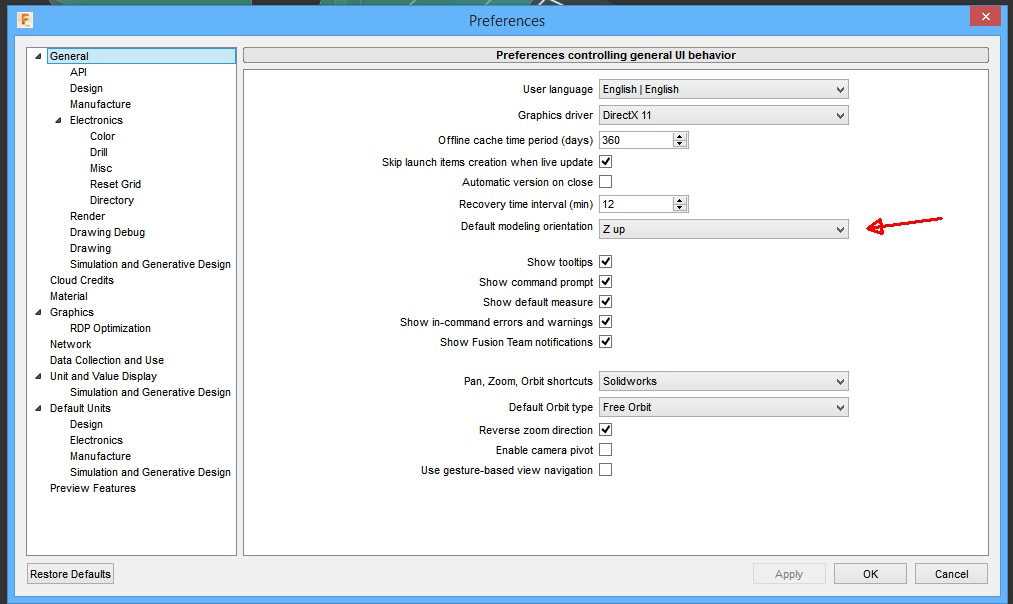Select Simulation and Generative Design under General

(150, 264)
